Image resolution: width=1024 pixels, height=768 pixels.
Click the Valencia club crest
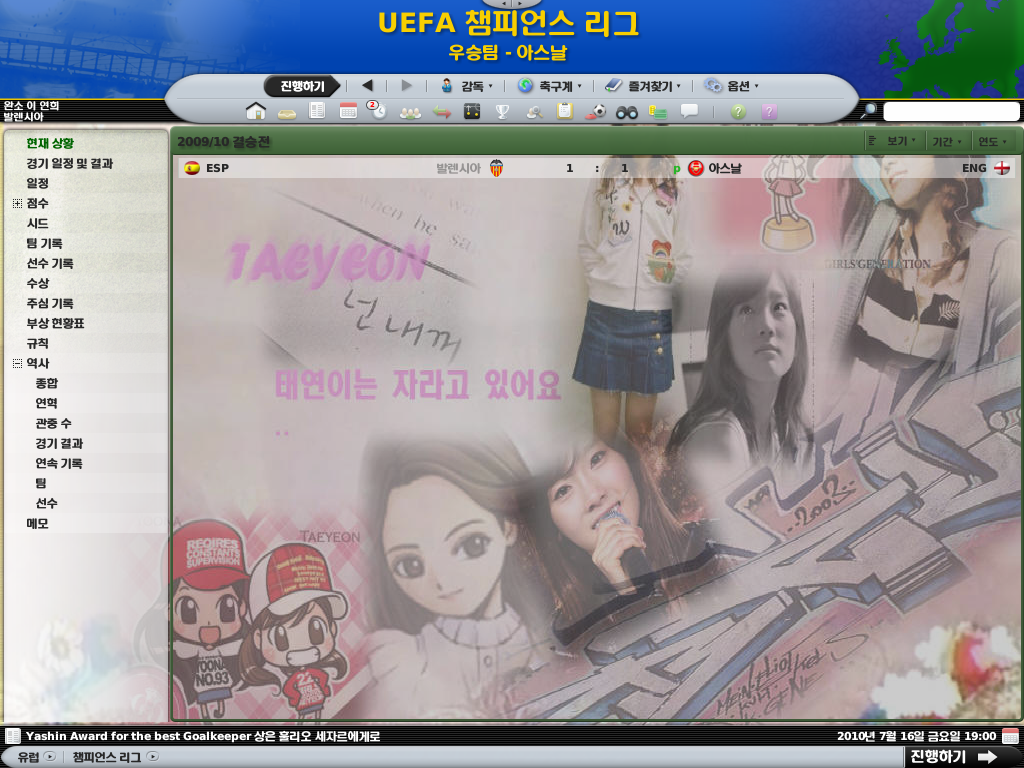coord(496,168)
